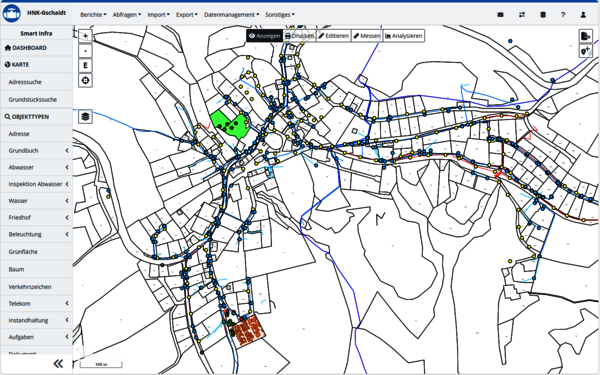
Task: Click the orange-brown cemetery area on map
Action: (249, 331)
